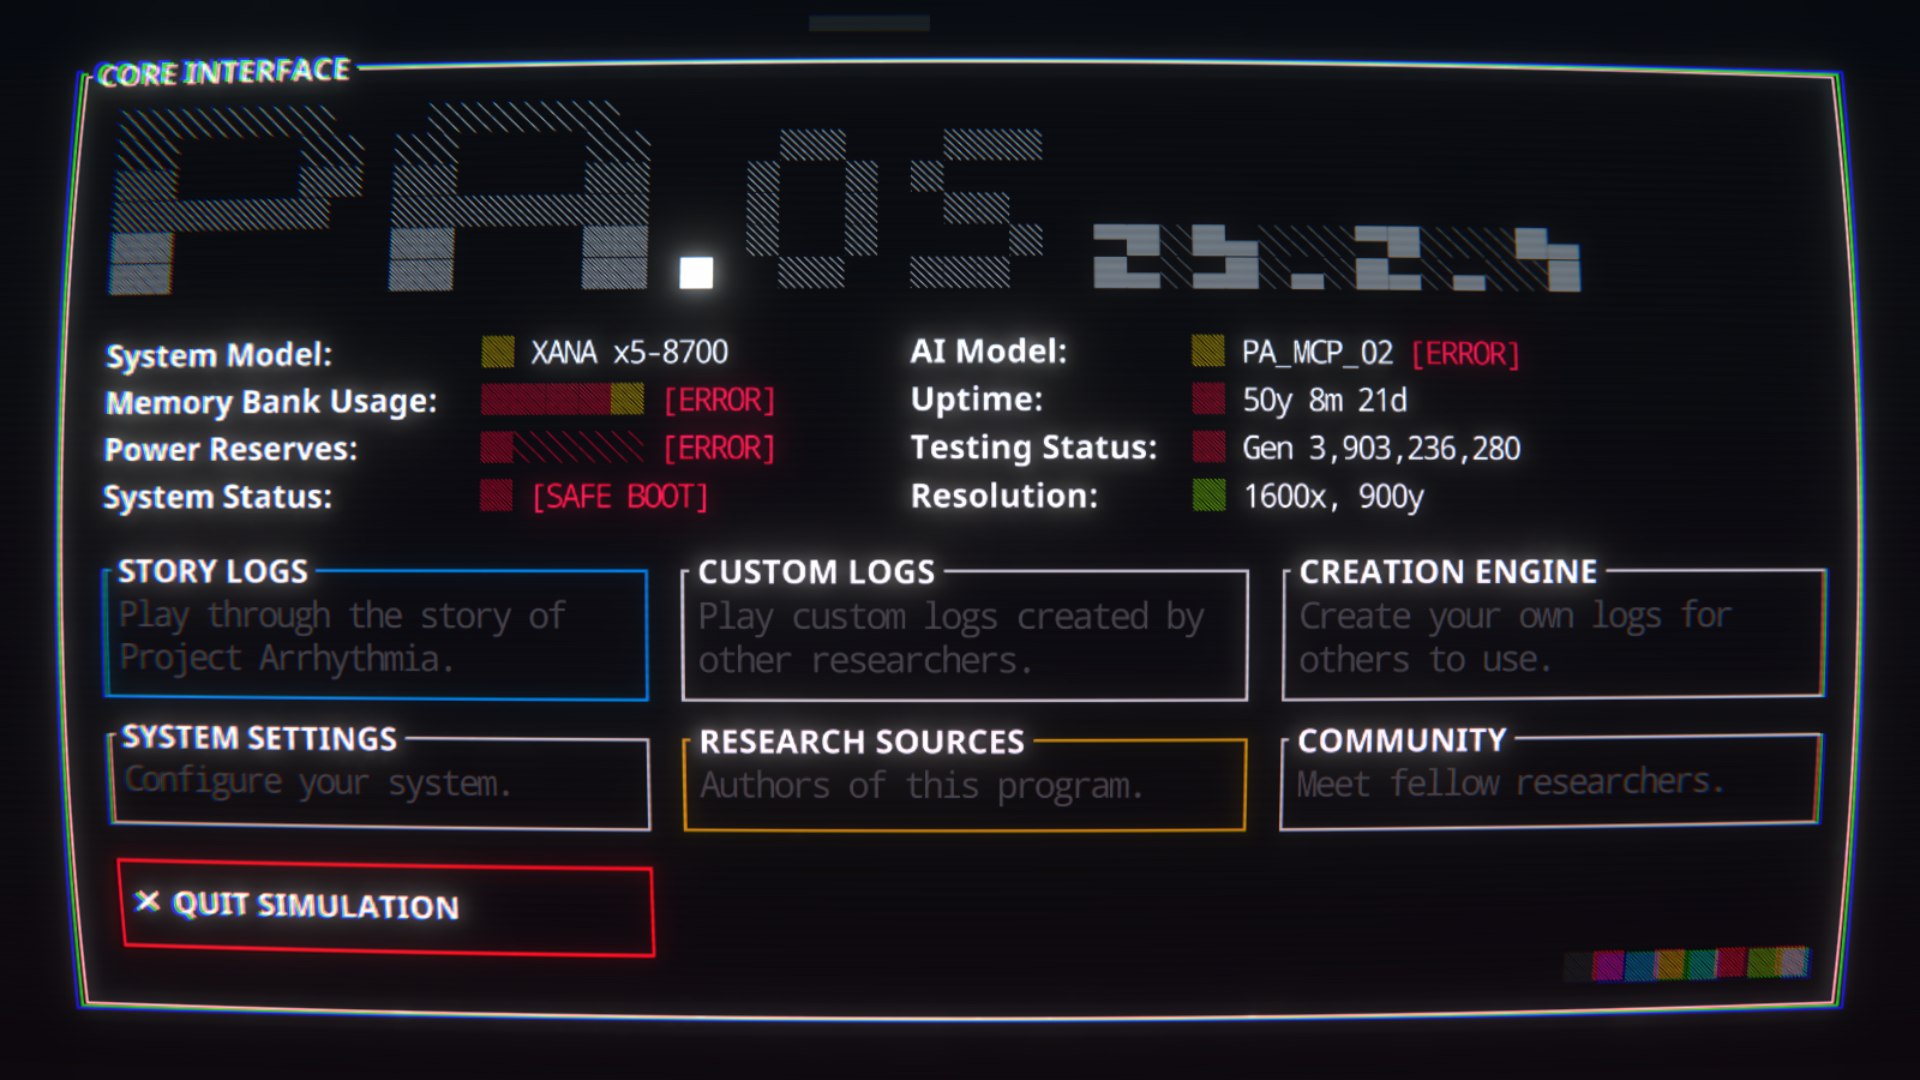Click the Power Reserves level bar

pyautogui.click(x=562, y=448)
